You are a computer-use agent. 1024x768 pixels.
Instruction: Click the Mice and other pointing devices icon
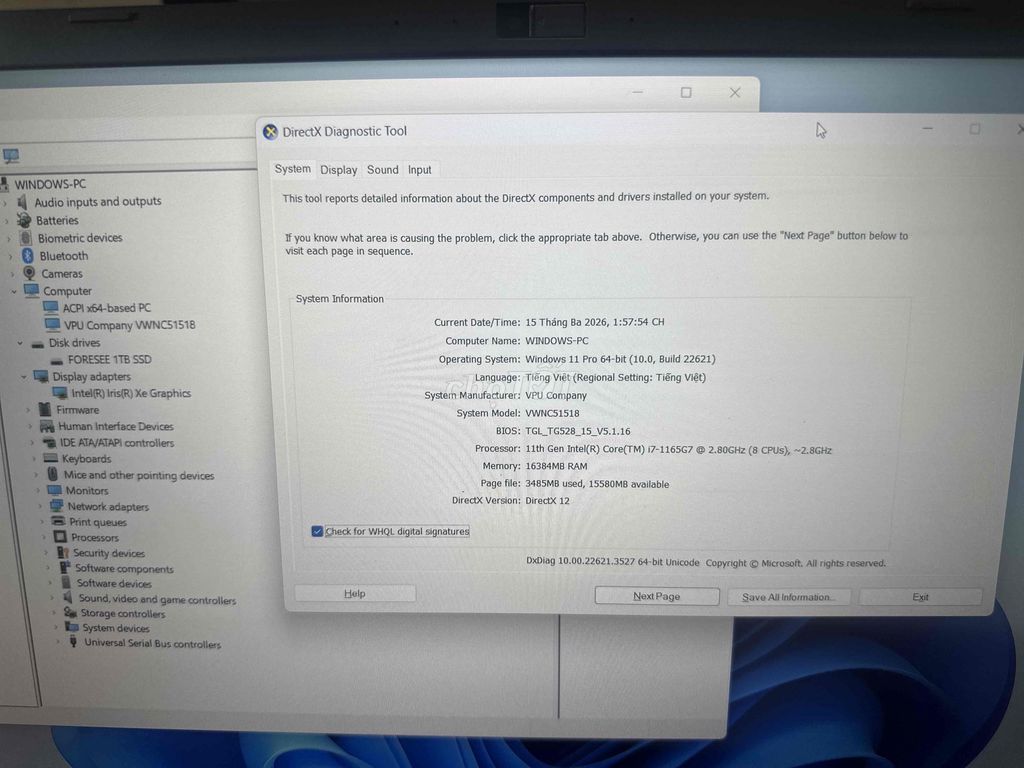click(x=53, y=475)
